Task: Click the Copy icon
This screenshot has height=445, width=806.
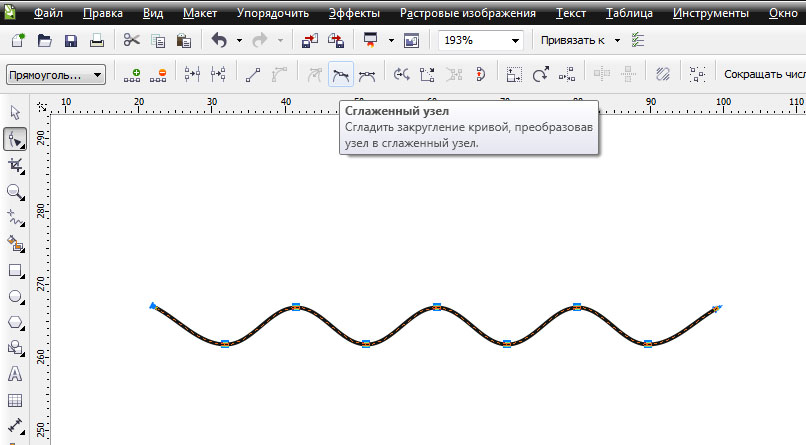Action: [158, 40]
